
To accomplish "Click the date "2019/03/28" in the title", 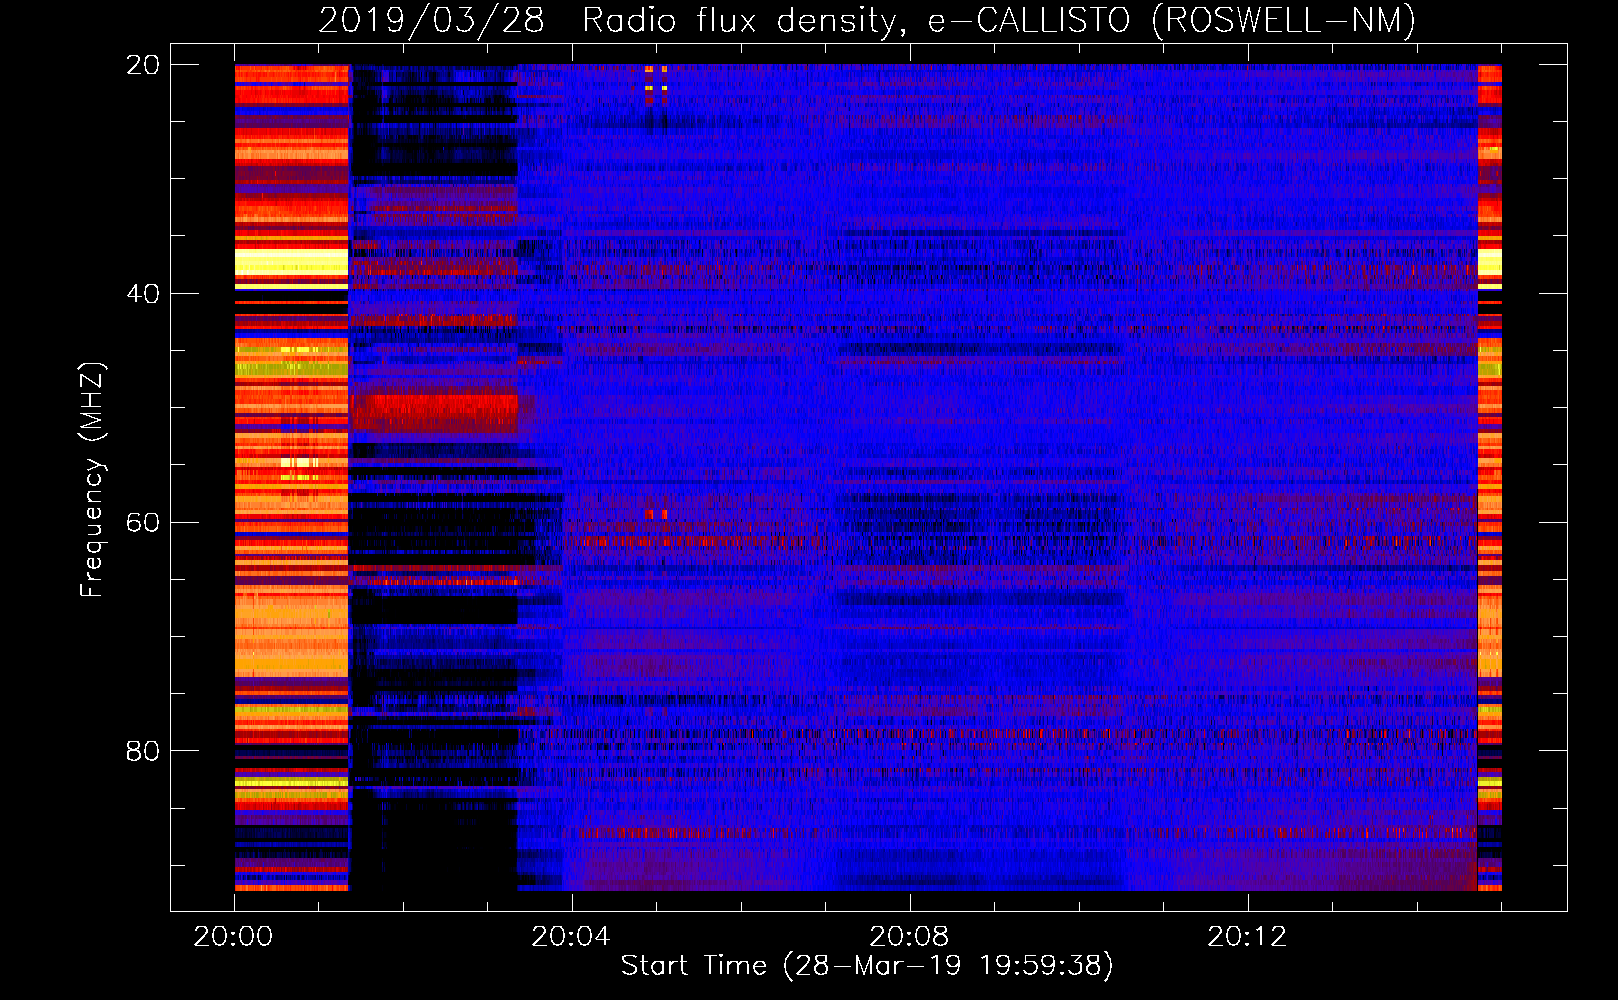I will 431,20.
